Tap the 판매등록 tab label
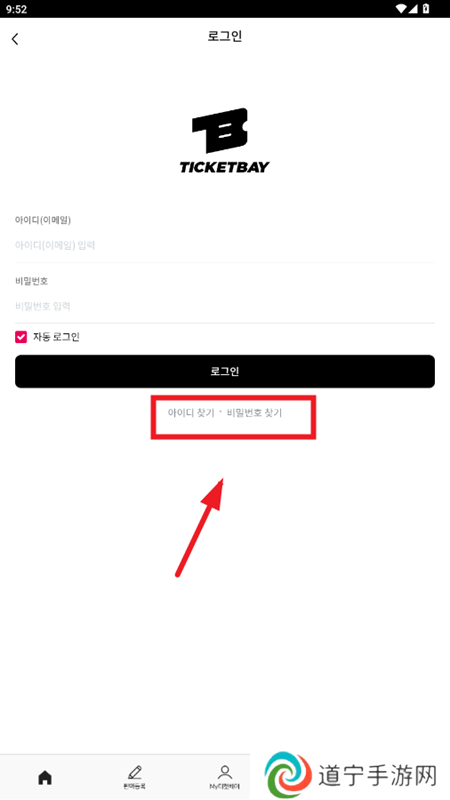Image resolution: width=450 pixels, height=800 pixels. pos(135,787)
